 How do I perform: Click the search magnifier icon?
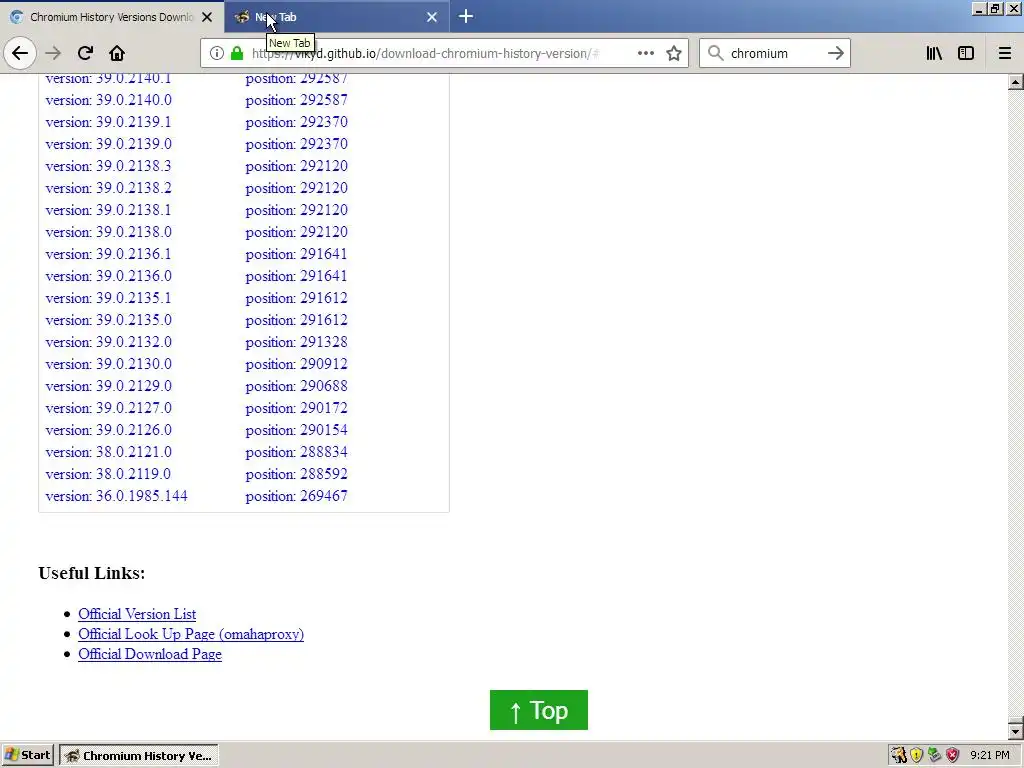[716, 53]
